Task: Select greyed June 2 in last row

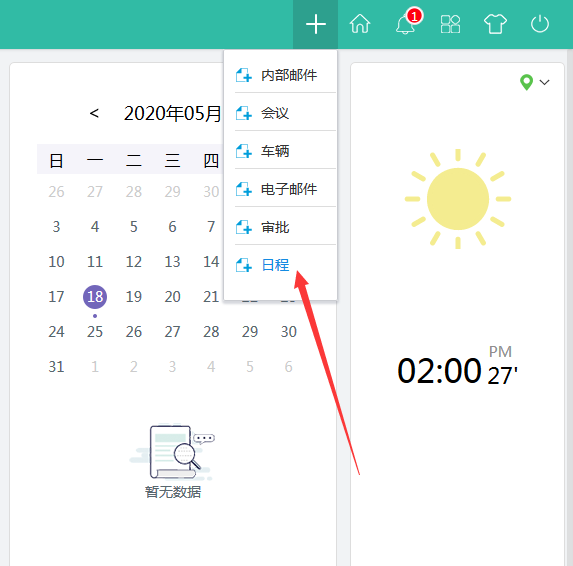Action: point(134,367)
